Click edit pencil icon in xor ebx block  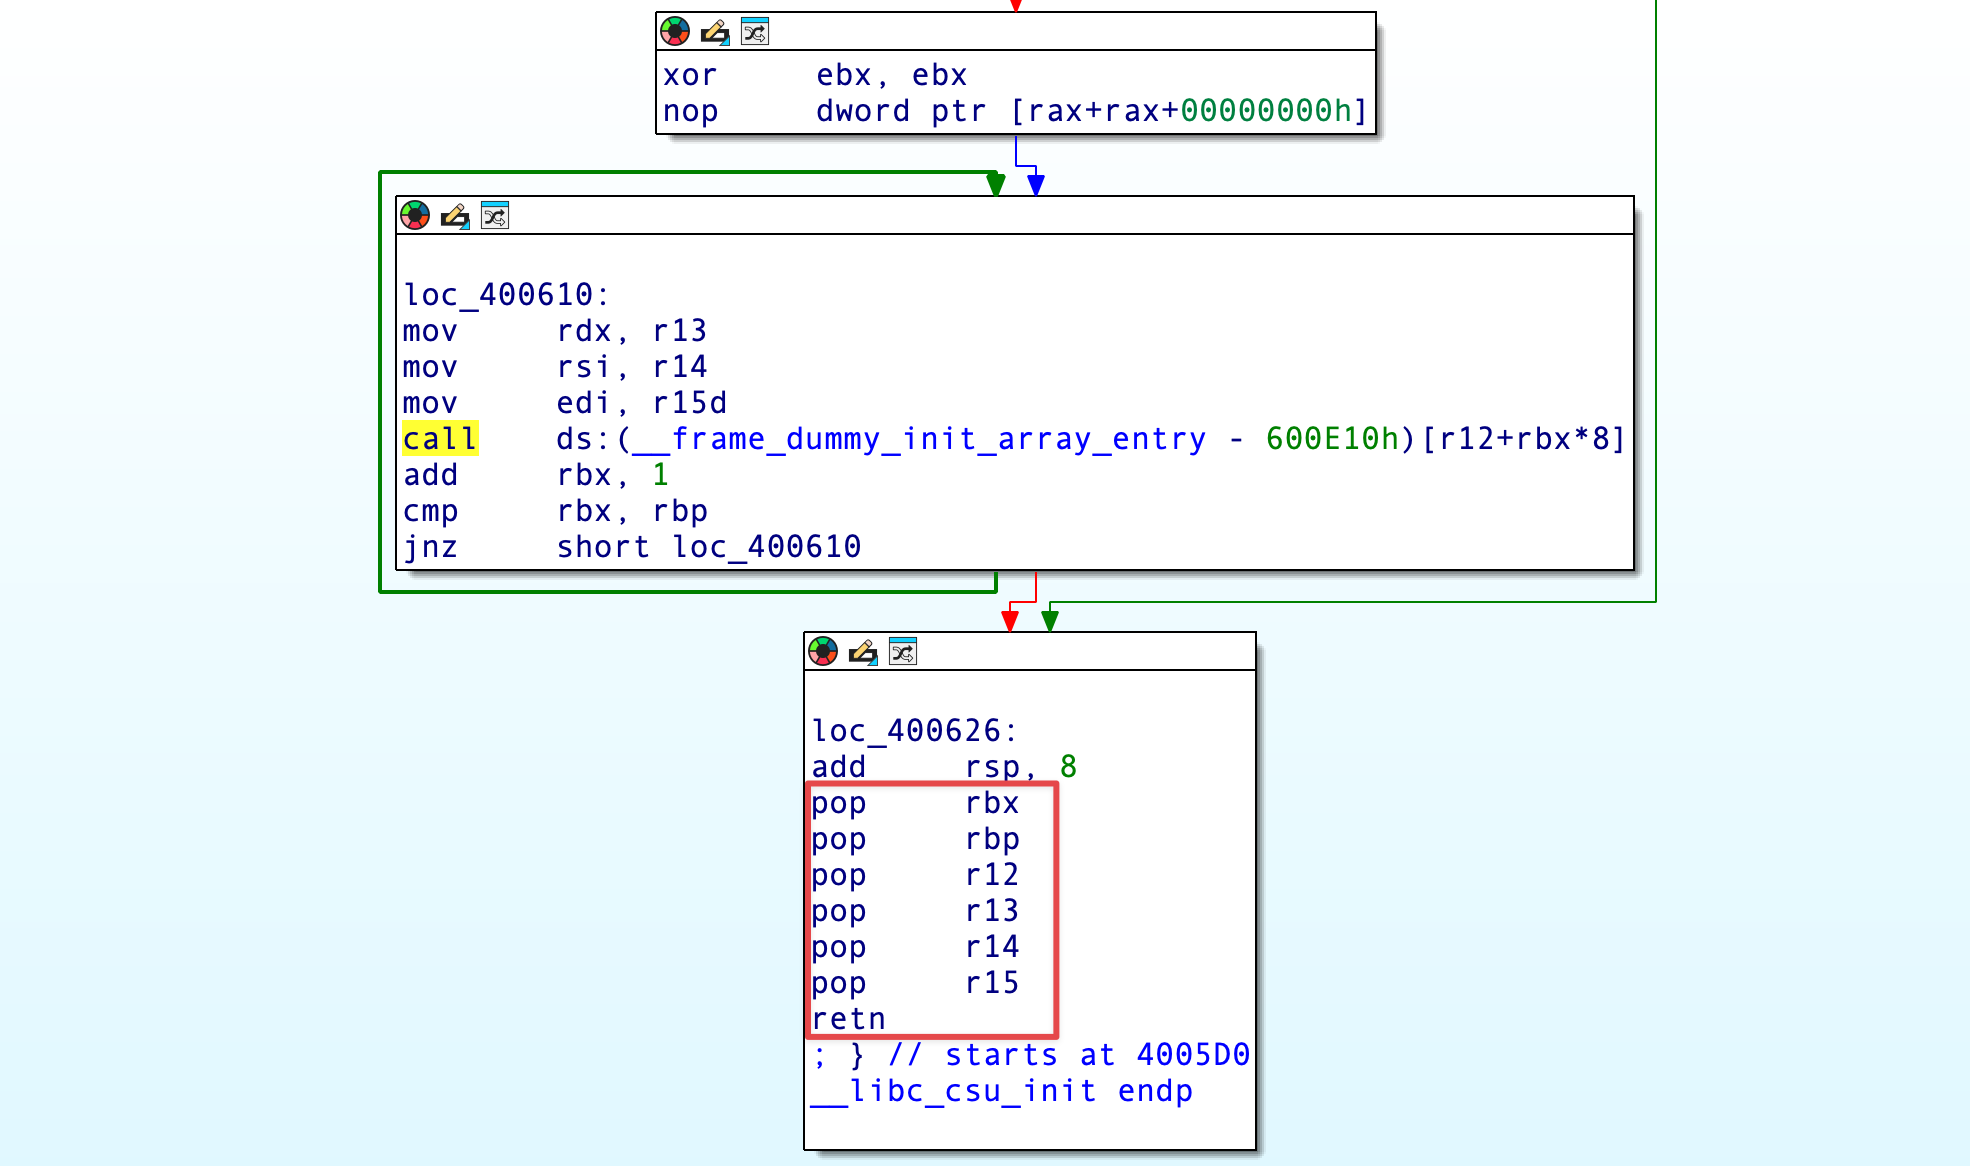click(715, 32)
